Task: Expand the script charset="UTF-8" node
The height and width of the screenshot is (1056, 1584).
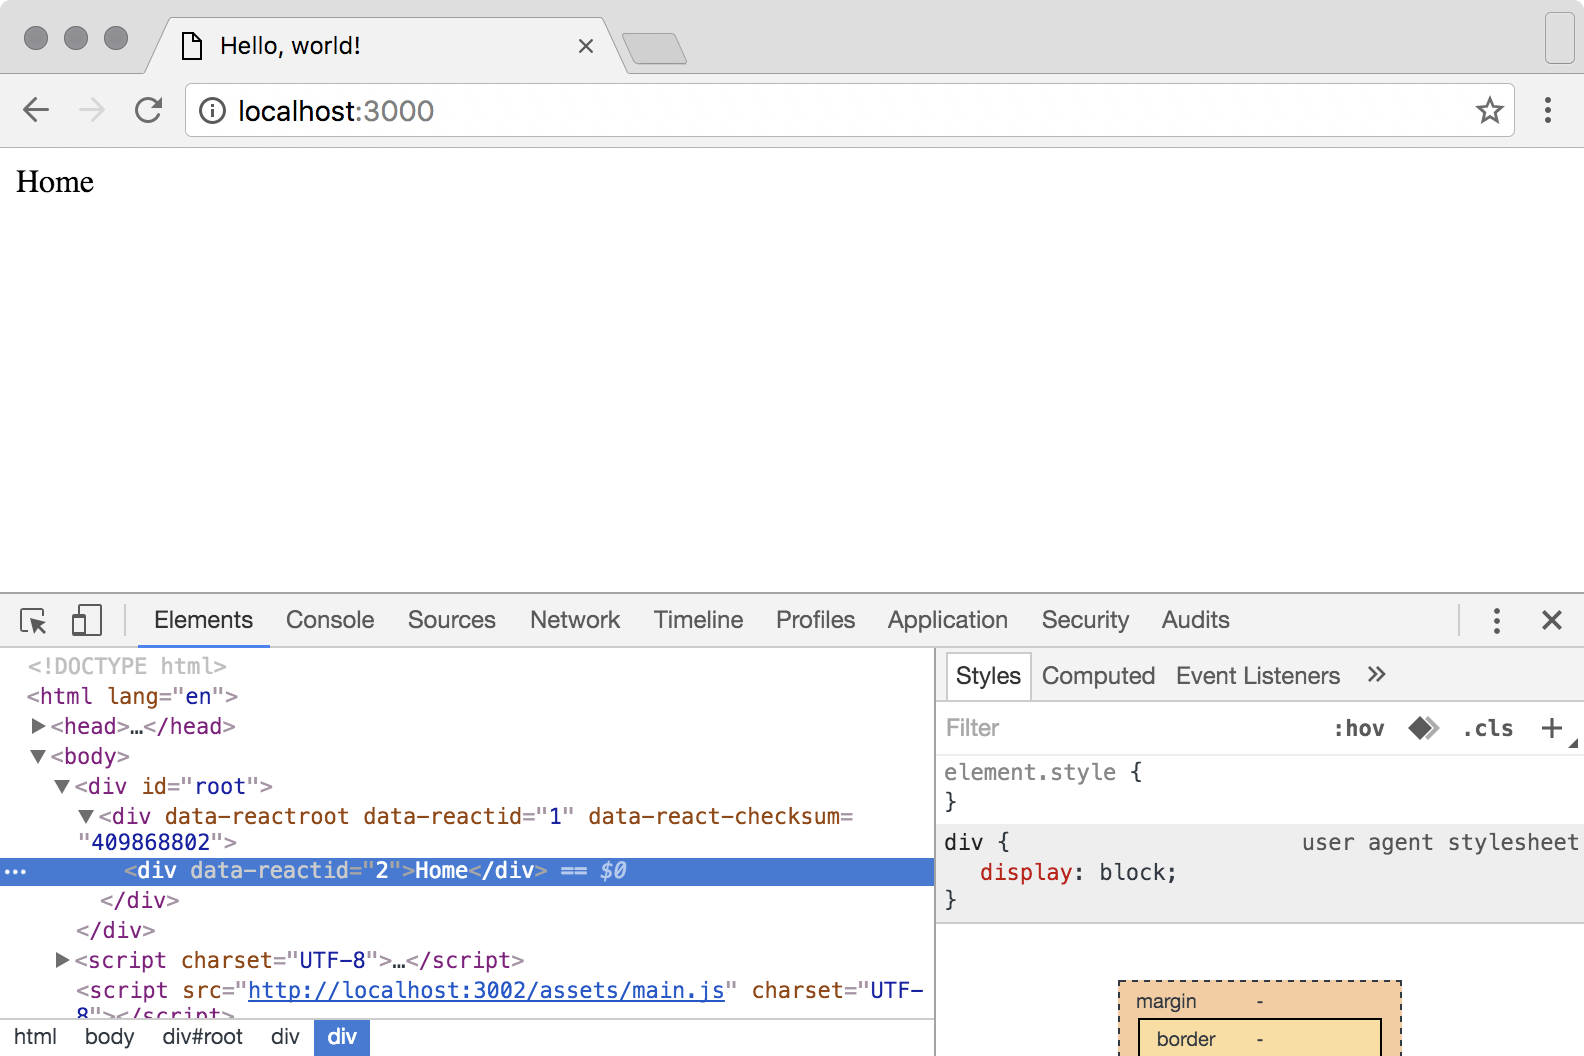Action: pyautogui.click(x=62, y=960)
